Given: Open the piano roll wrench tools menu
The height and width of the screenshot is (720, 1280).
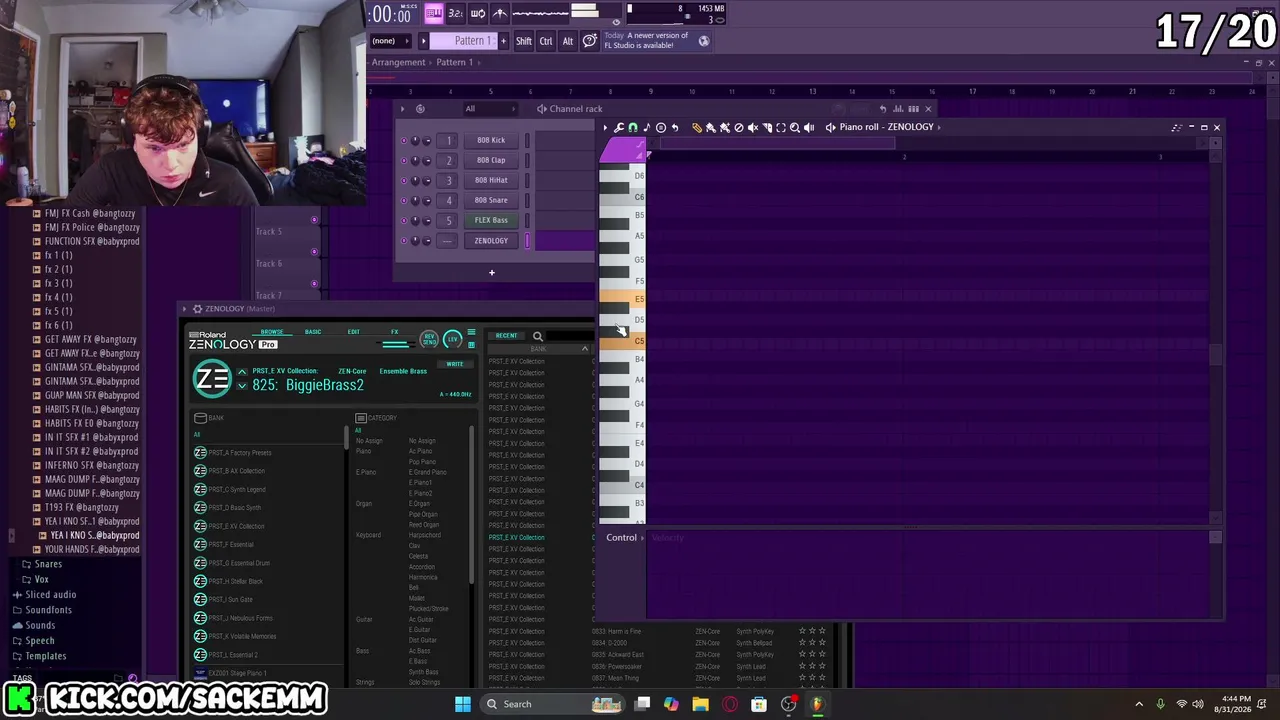Looking at the screenshot, I should pos(619,128).
